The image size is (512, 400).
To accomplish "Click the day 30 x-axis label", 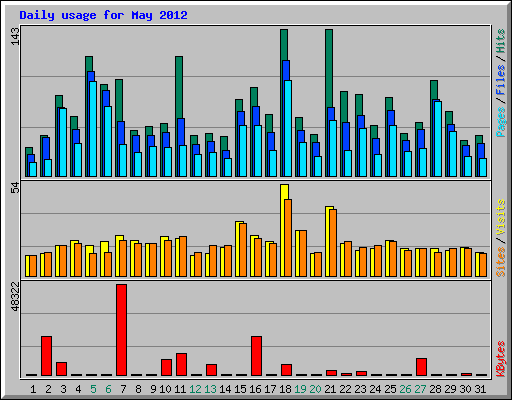I will tap(465, 389).
